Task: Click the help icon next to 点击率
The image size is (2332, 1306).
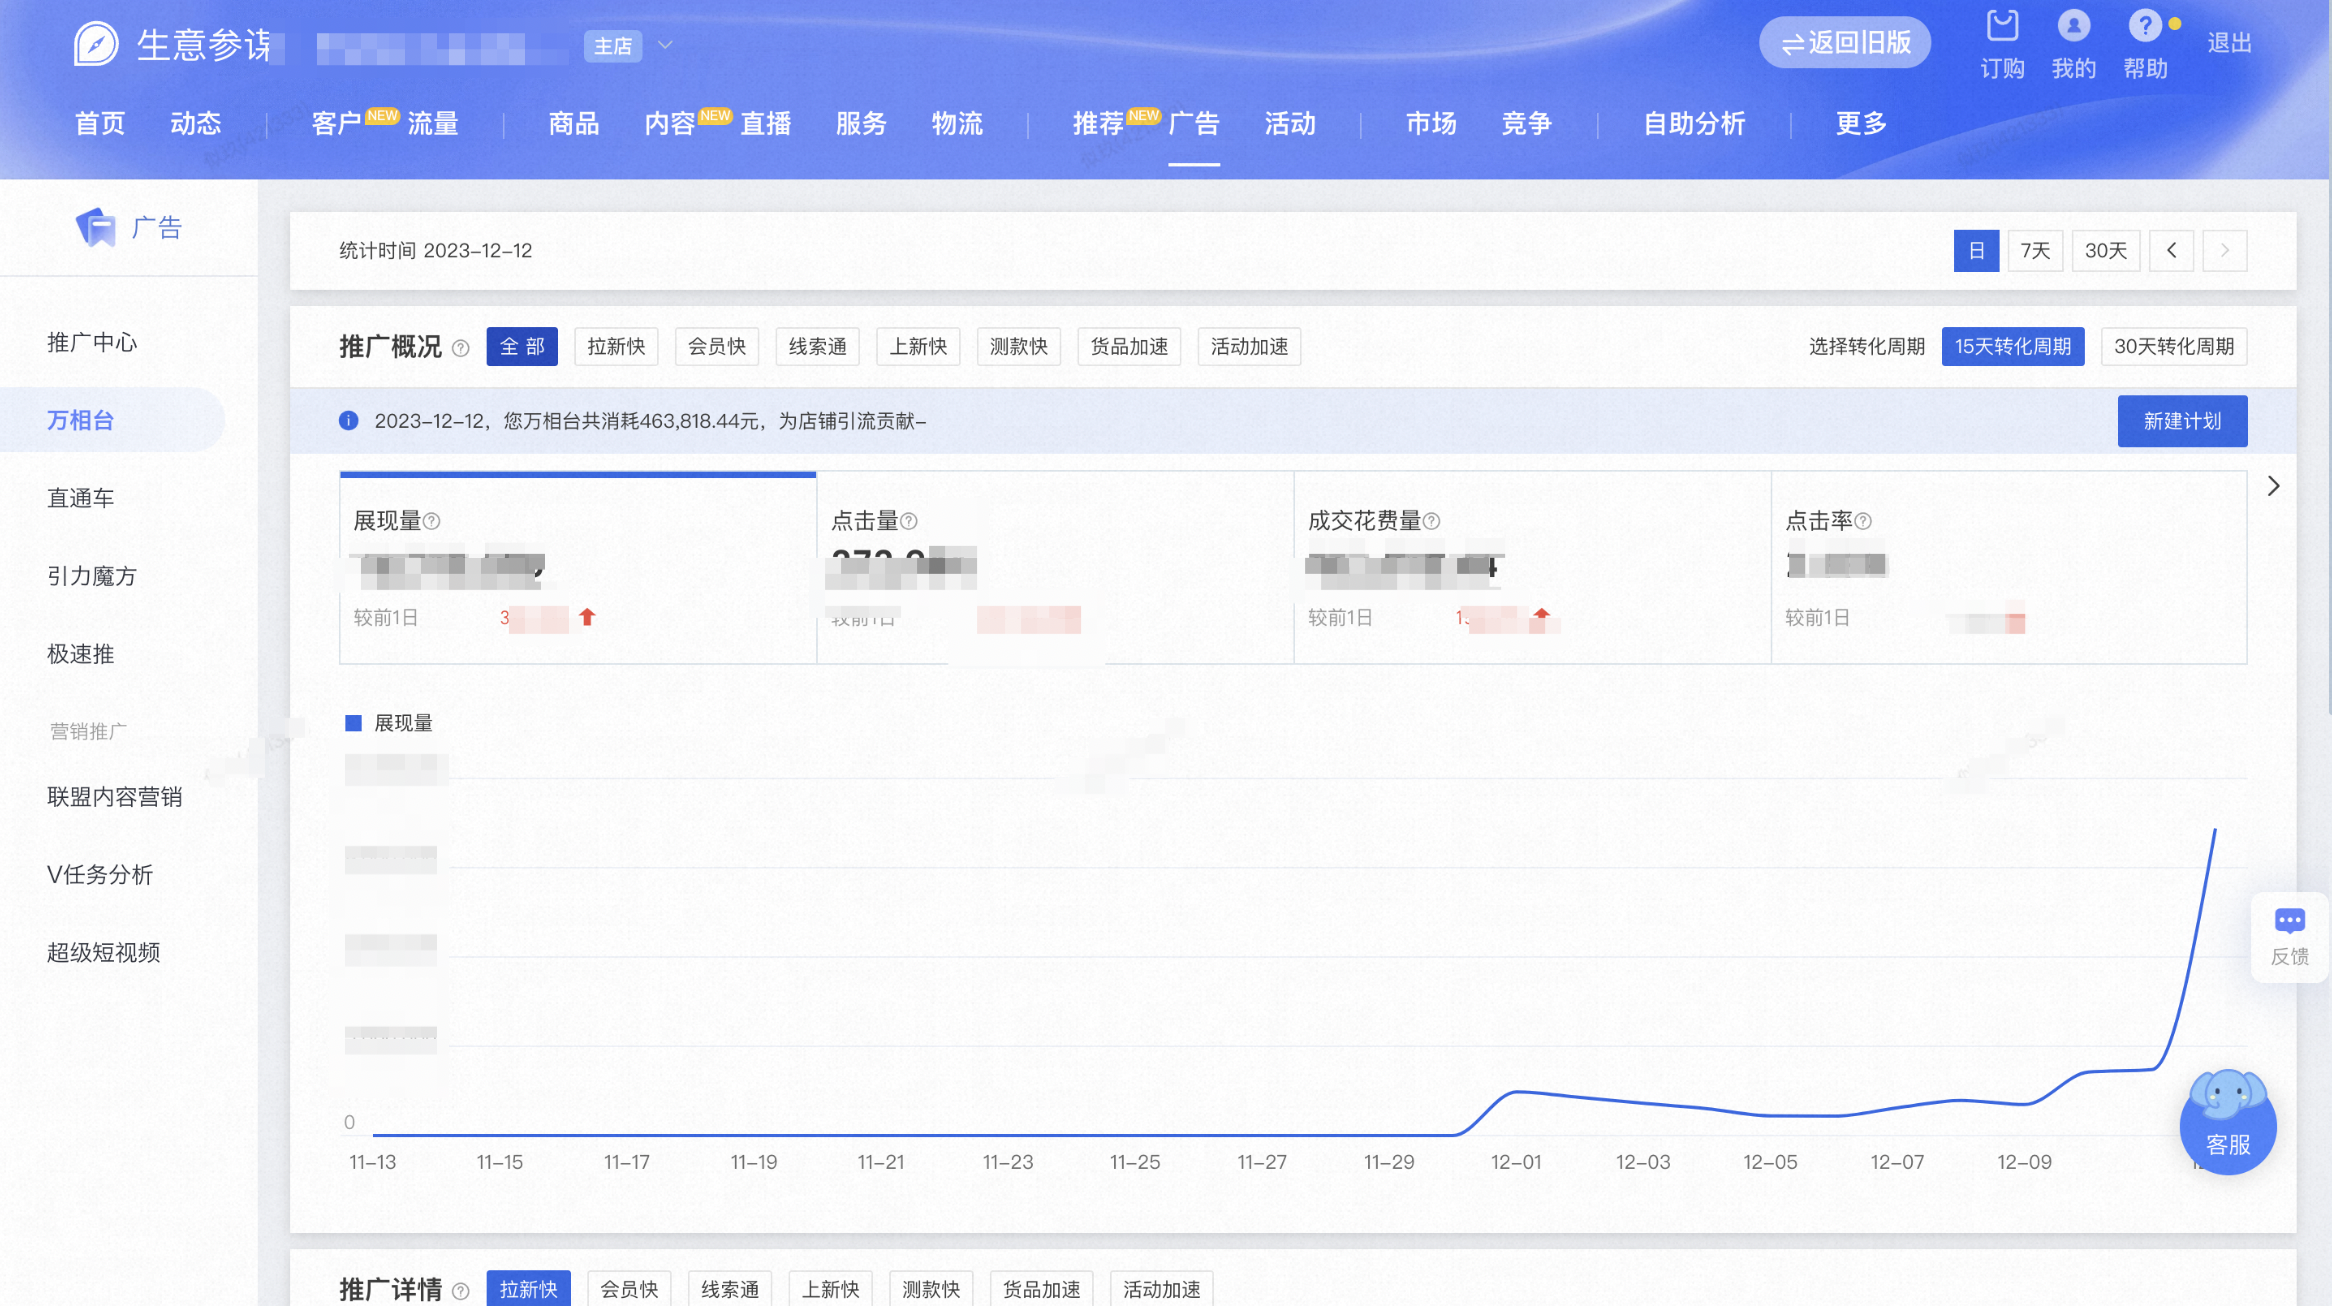Action: click(1863, 521)
